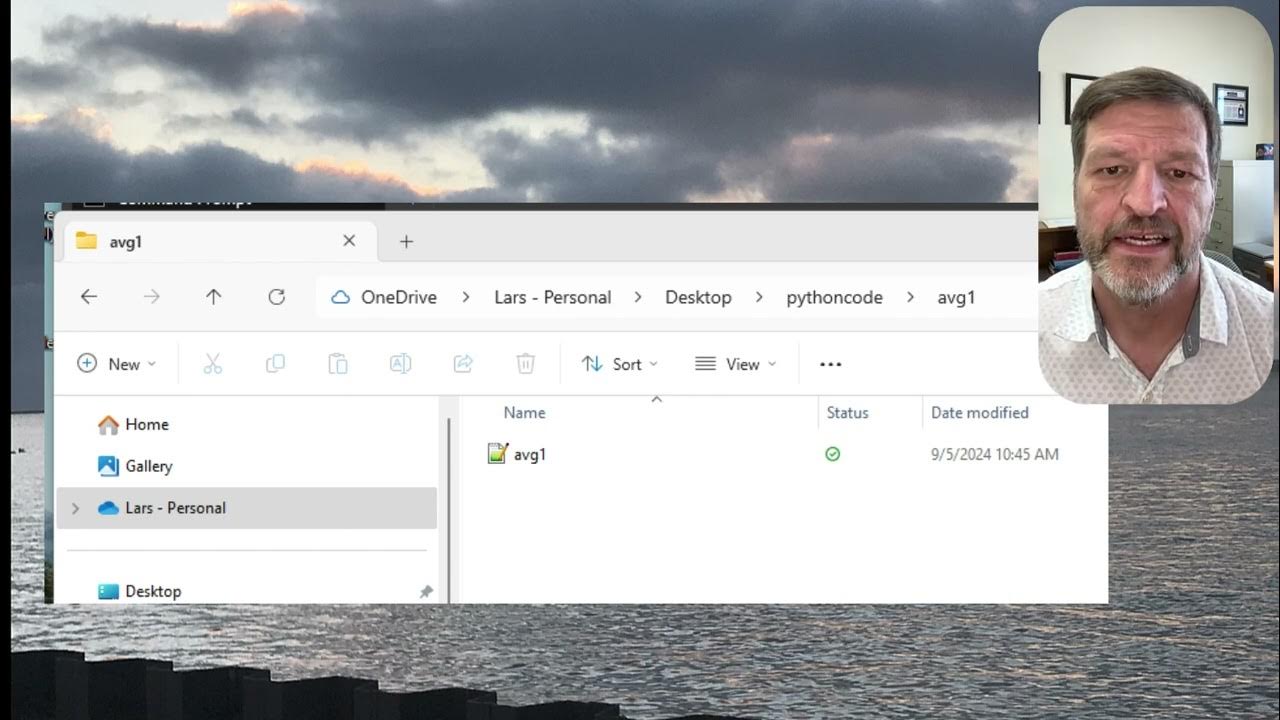
Task: Click the OneDrive cloud icon in address bar
Action: [x=341, y=297]
